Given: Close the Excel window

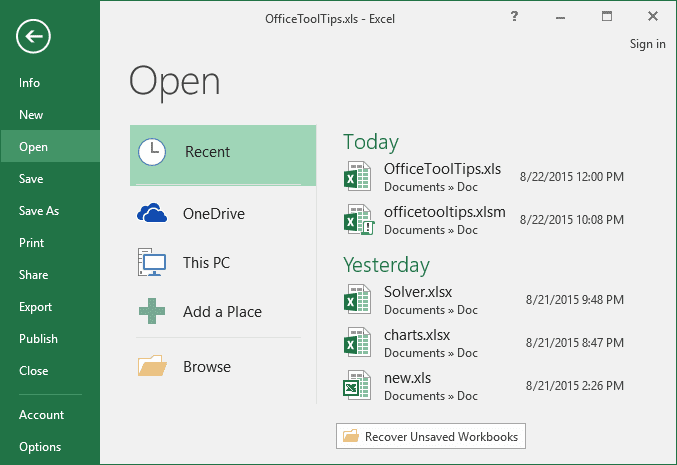Looking at the screenshot, I should pyautogui.click(x=653, y=16).
